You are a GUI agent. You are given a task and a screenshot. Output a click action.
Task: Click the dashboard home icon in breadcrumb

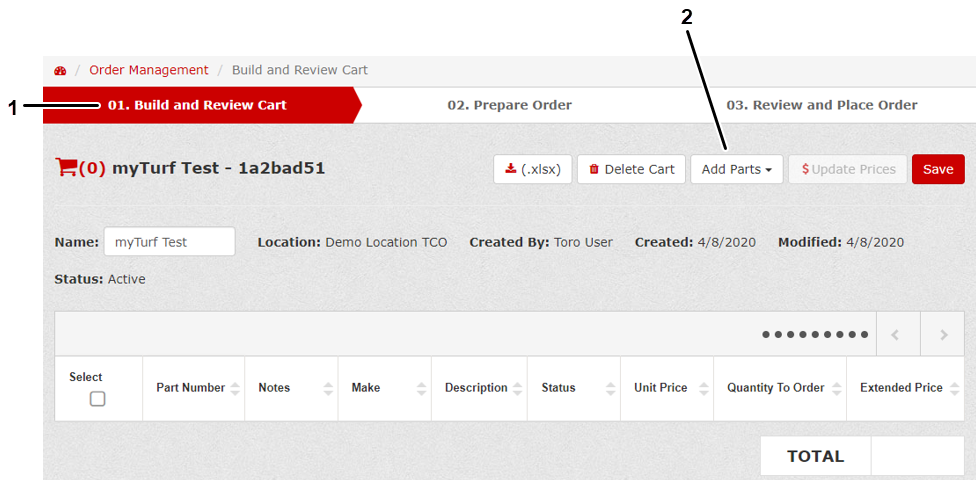(x=60, y=71)
